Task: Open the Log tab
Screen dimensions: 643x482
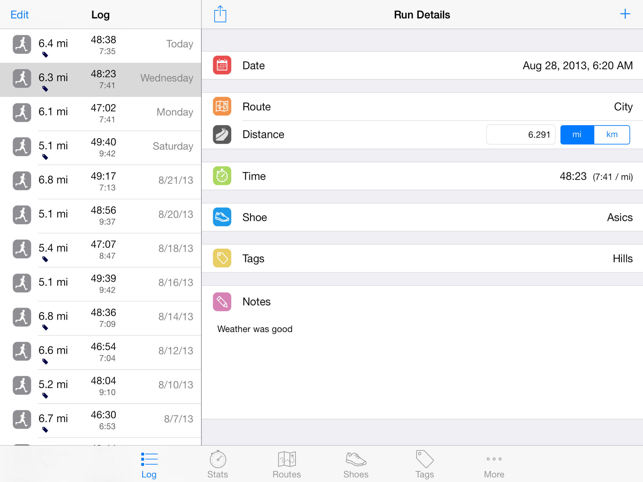Action: tap(149, 466)
